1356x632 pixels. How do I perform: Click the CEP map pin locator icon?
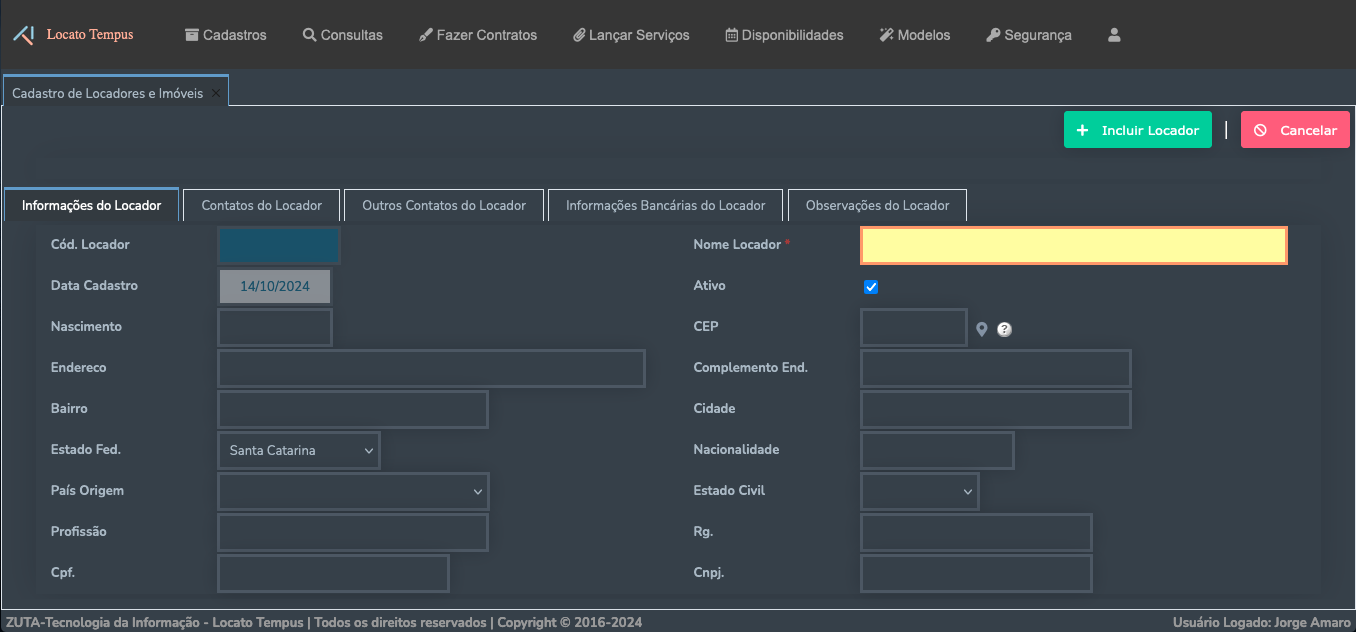pos(982,329)
